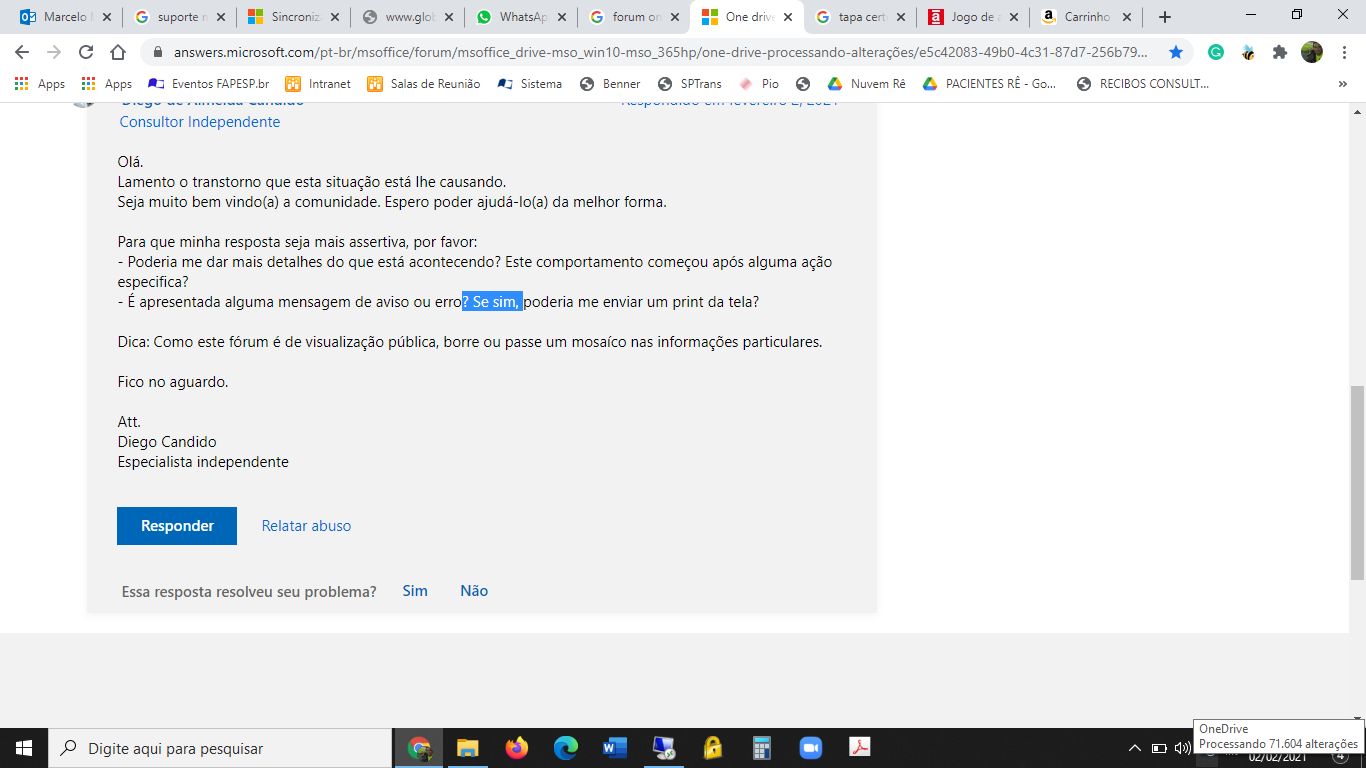Switch to the 'forum on' Google tab
The width and height of the screenshot is (1366, 768).
tap(636, 17)
